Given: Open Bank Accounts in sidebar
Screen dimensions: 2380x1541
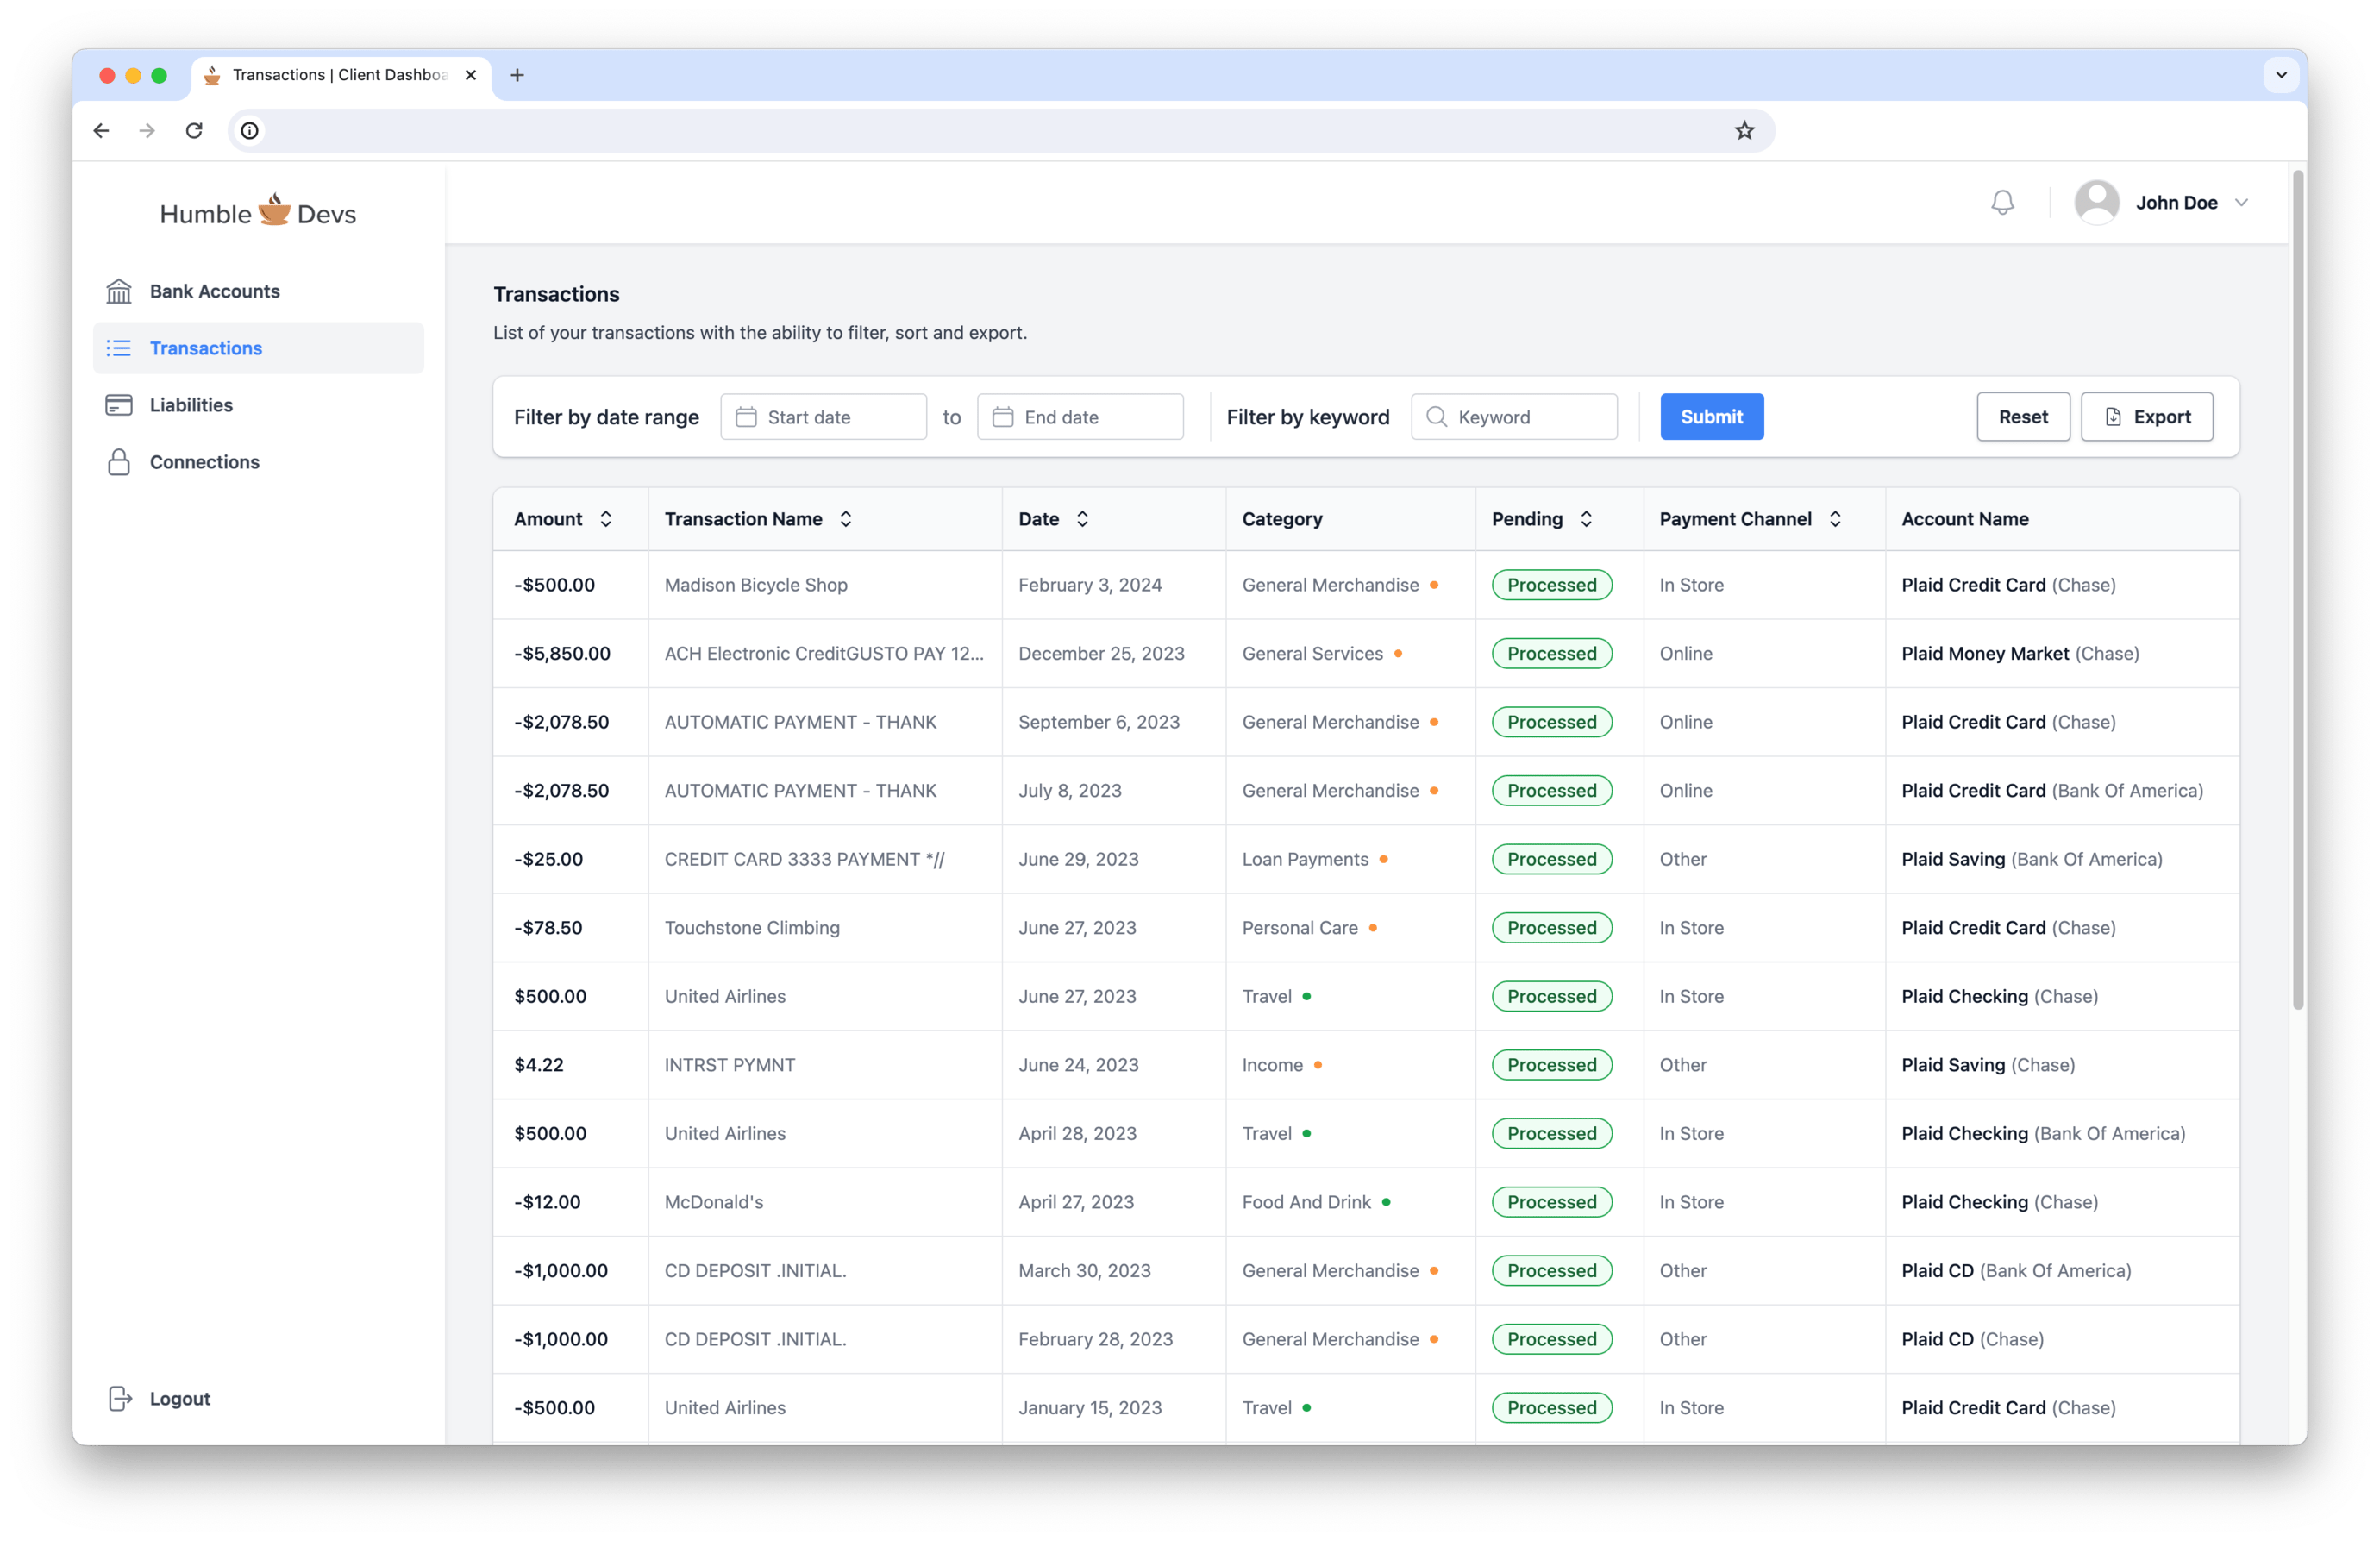Looking at the screenshot, I should (258, 291).
